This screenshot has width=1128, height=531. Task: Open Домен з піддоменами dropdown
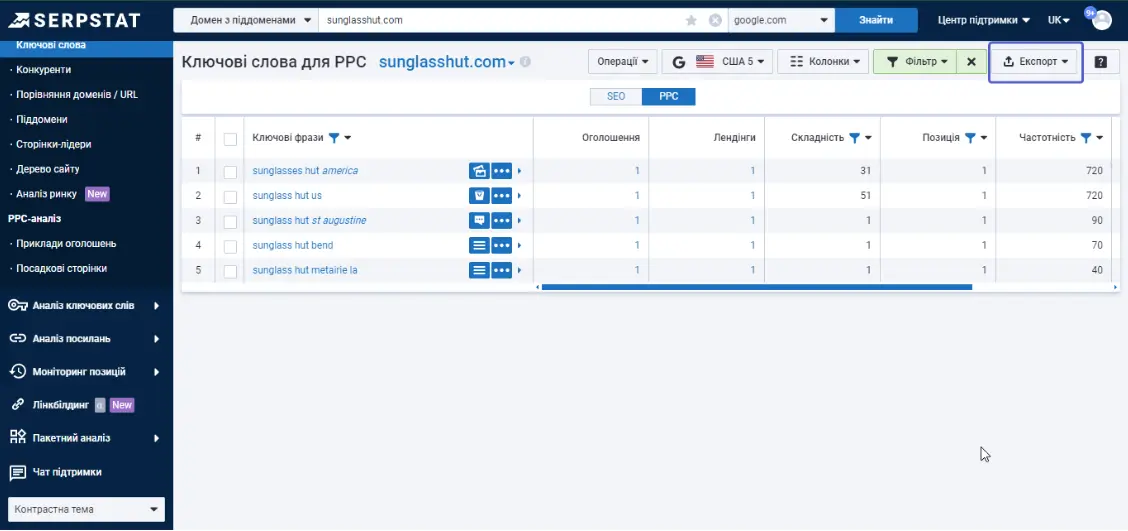246,20
